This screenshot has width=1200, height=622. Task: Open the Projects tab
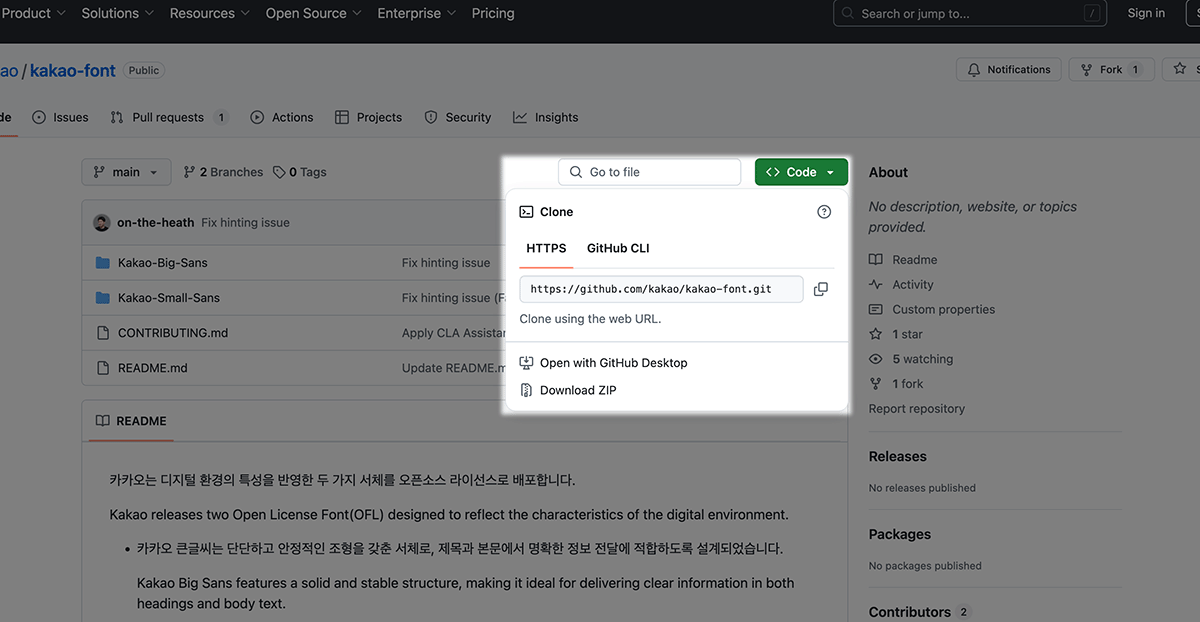pos(369,117)
